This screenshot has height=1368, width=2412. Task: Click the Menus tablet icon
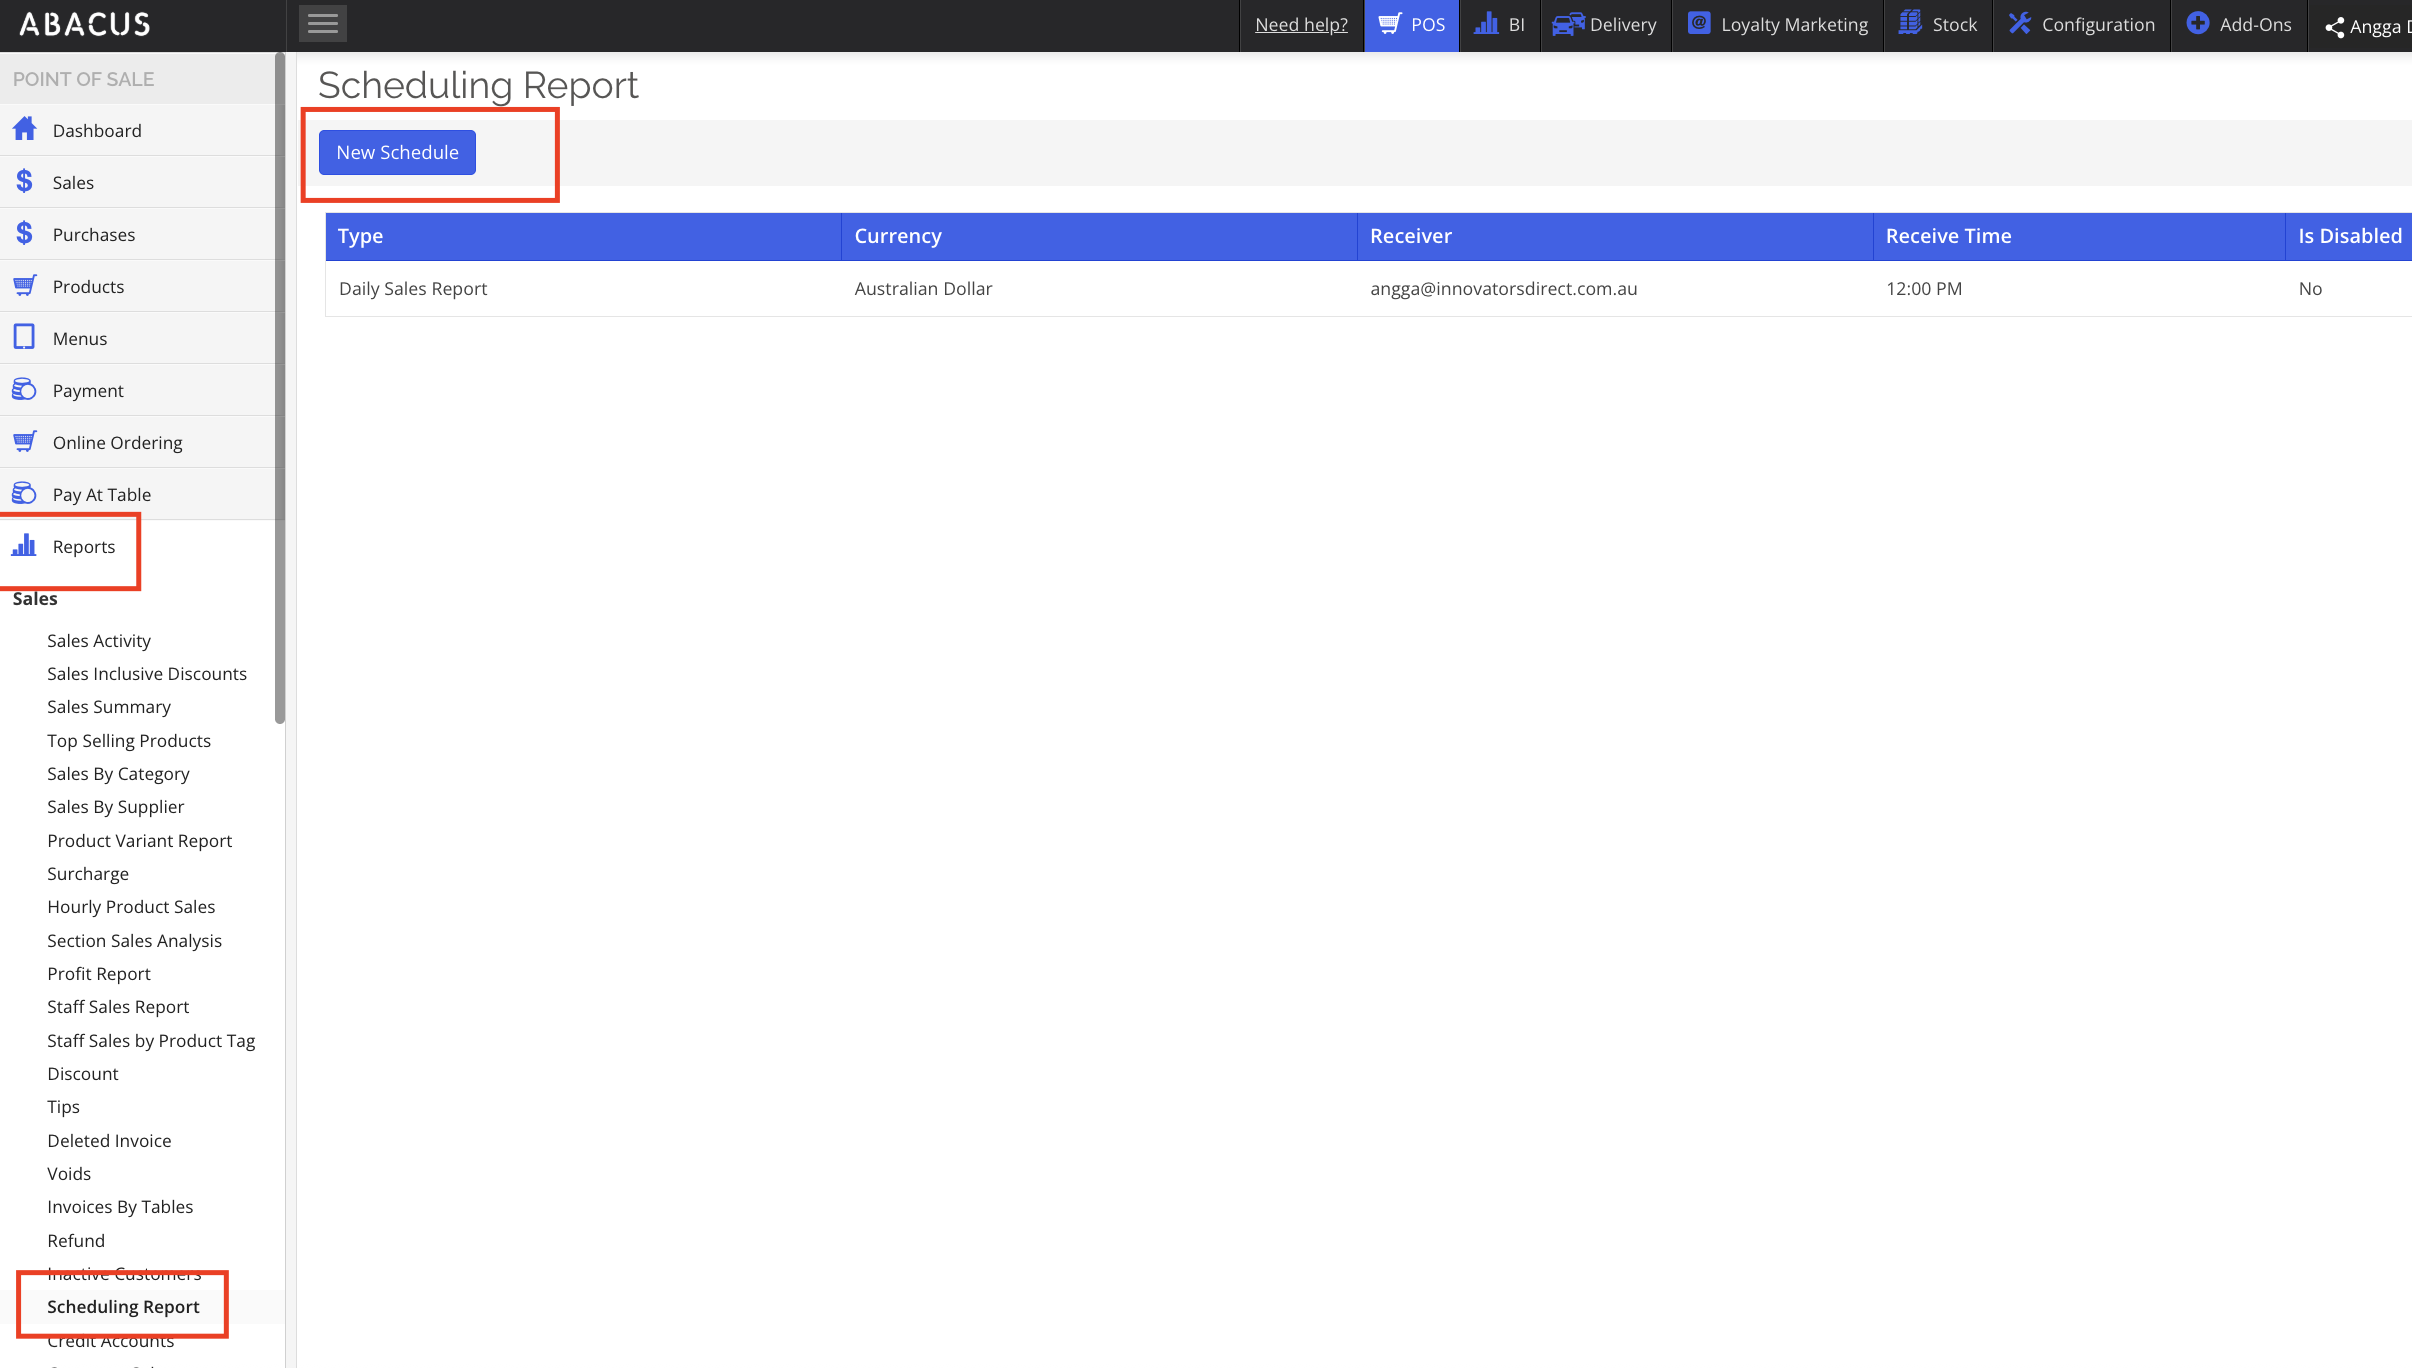tap(25, 338)
